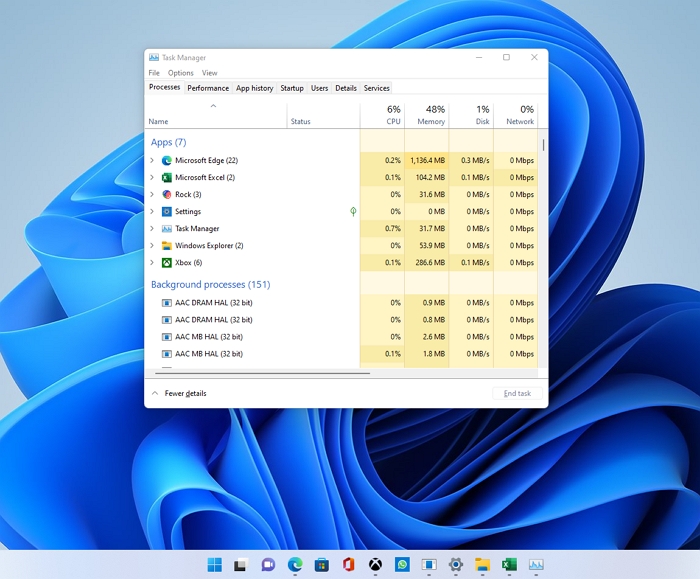The image size is (700, 579).
Task: Open Office app from the taskbar
Action: tap(349, 565)
